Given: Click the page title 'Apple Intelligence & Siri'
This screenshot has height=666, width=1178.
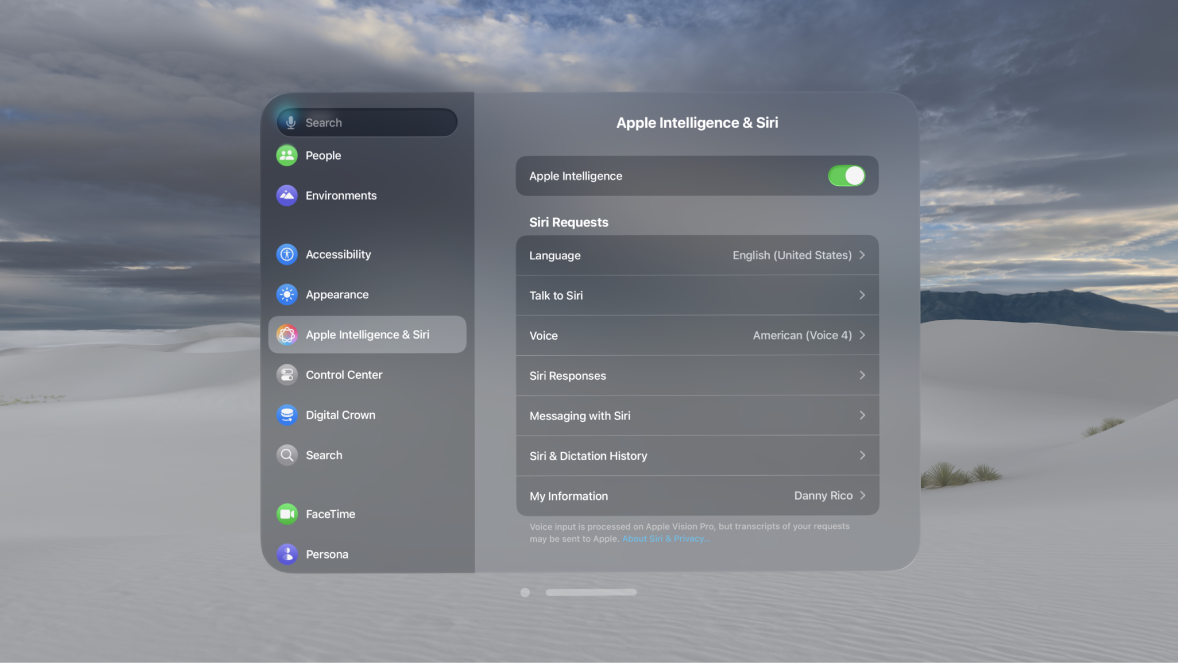Looking at the screenshot, I should click(697, 123).
